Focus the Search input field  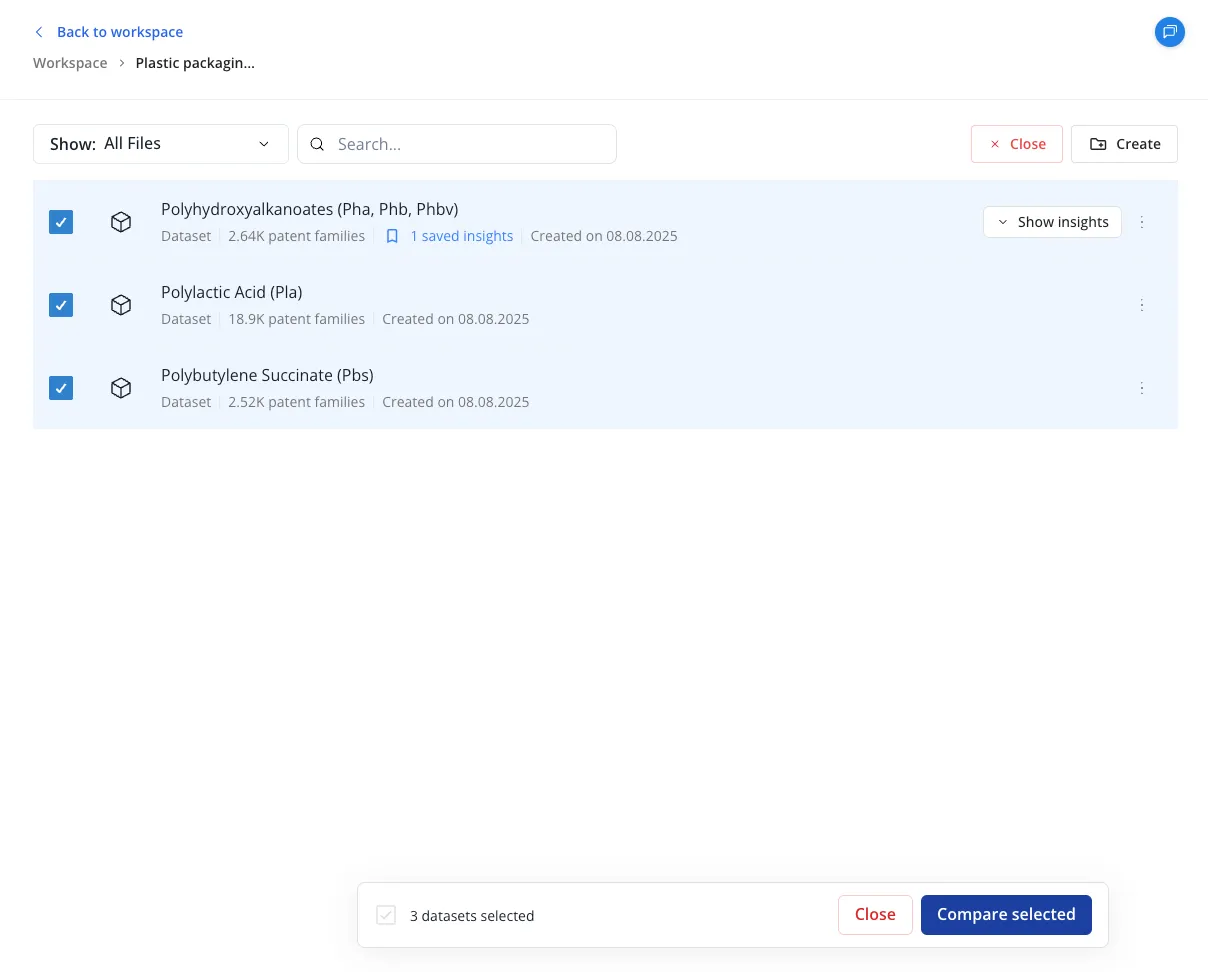pos(457,144)
